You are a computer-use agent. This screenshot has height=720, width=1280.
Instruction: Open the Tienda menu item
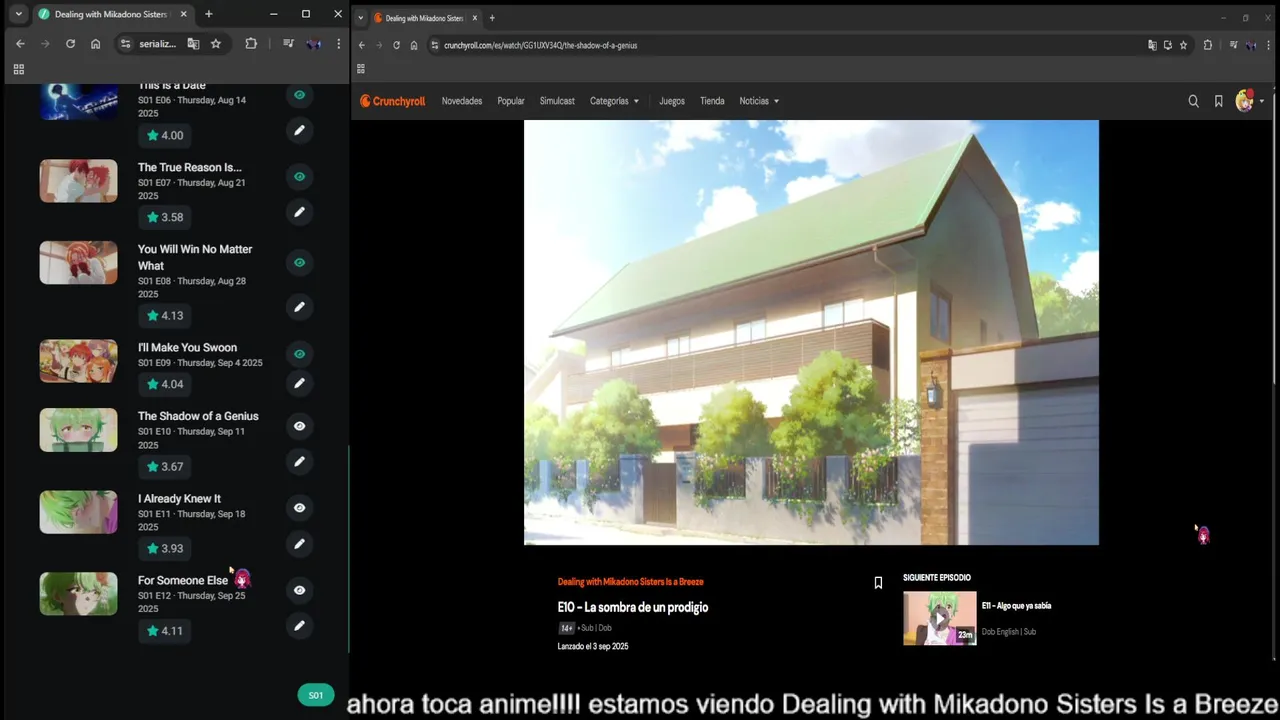[712, 101]
